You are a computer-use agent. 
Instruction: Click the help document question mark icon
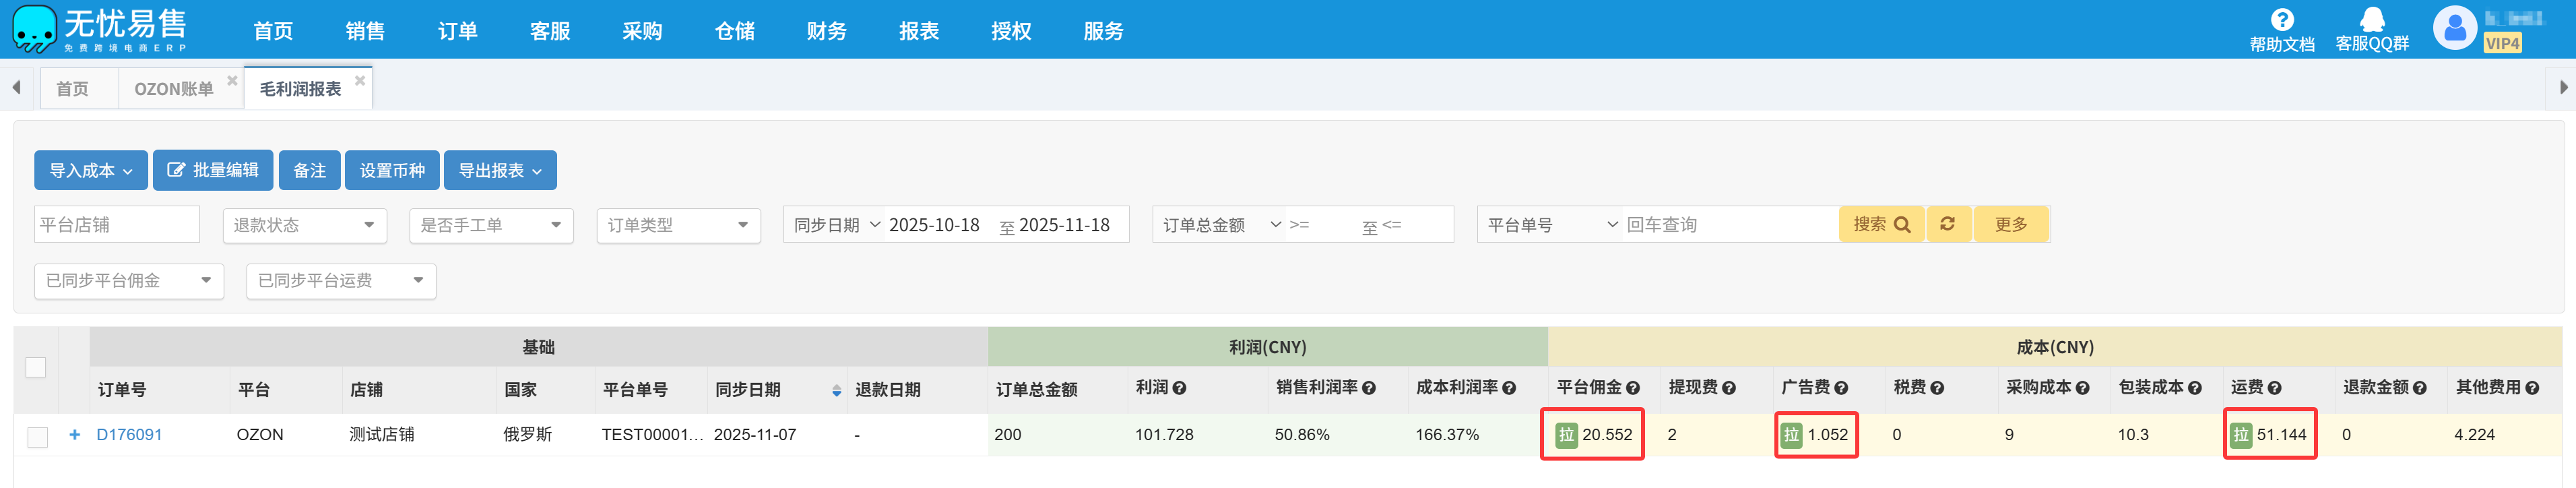2281,20
